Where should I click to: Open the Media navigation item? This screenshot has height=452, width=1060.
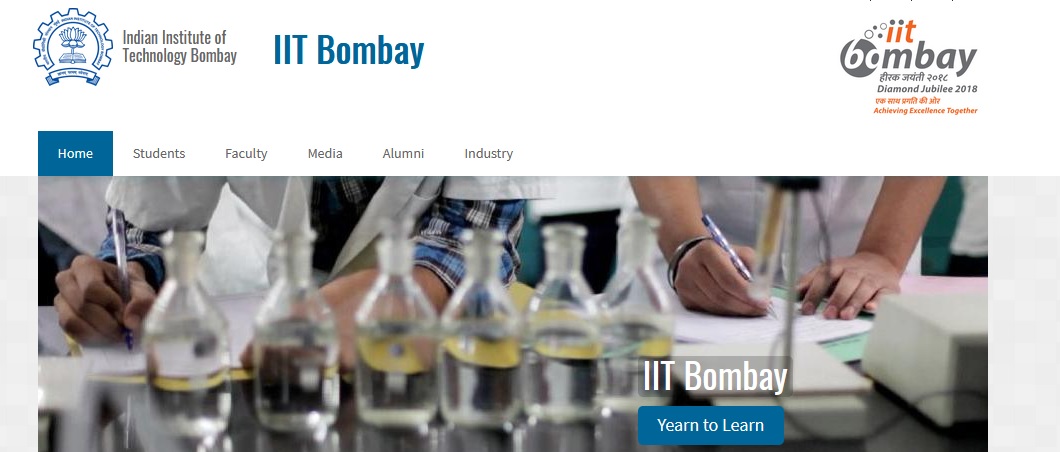click(325, 153)
